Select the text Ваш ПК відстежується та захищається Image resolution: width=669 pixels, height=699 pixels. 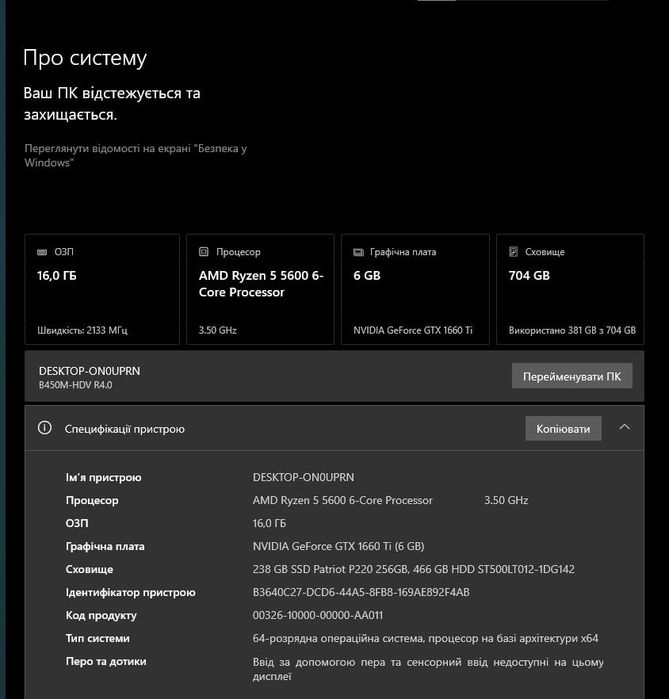pos(112,104)
